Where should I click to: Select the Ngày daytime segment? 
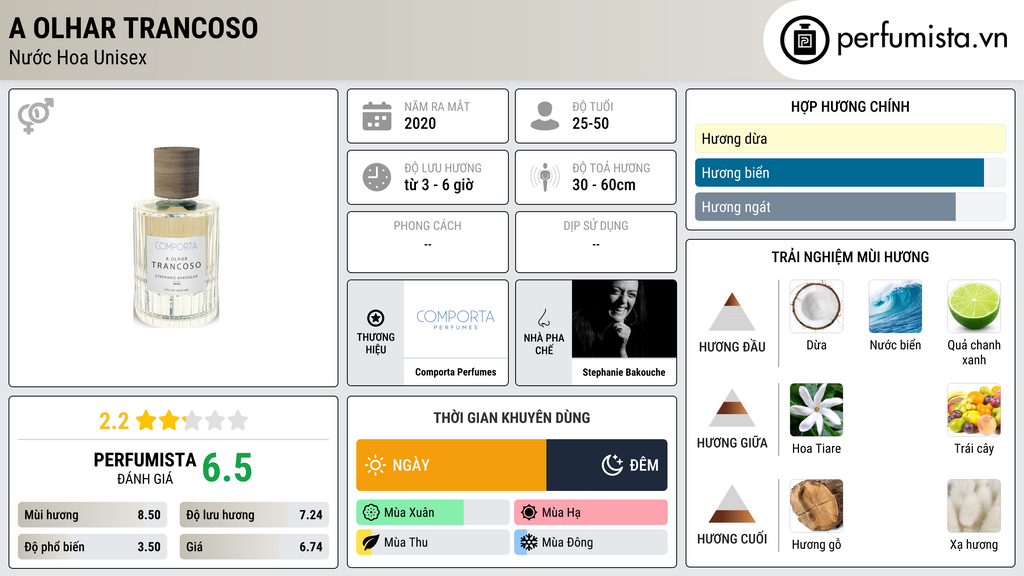pos(451,465)
